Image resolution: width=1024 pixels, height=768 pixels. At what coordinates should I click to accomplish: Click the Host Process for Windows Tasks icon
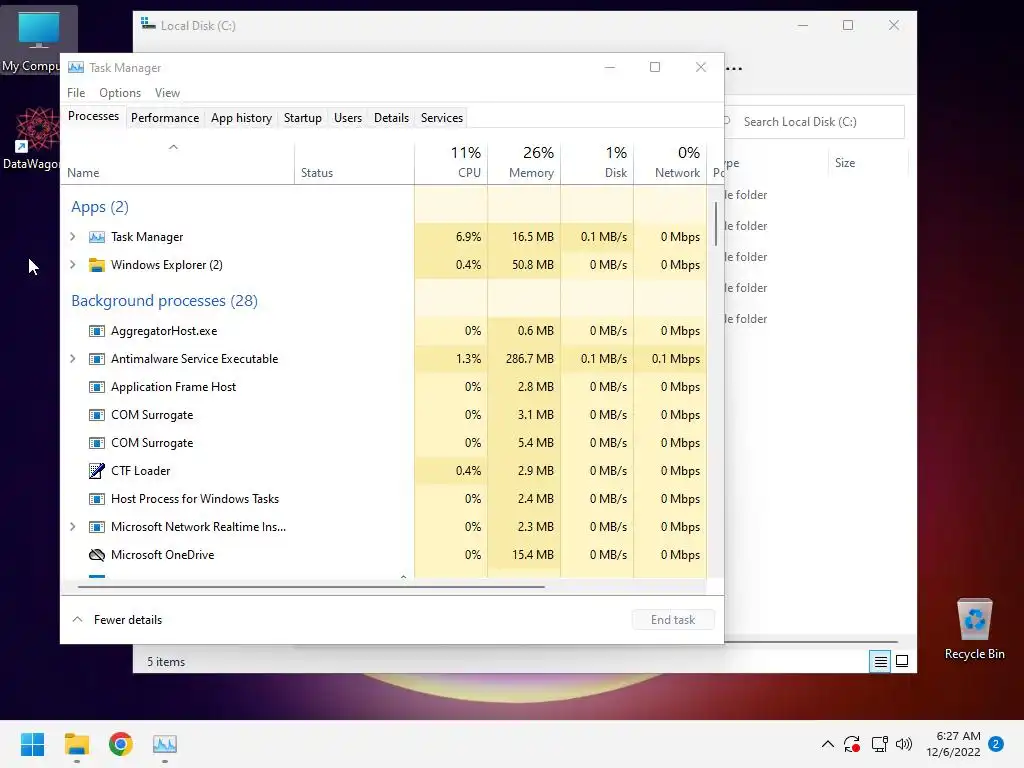click(97, 499)
